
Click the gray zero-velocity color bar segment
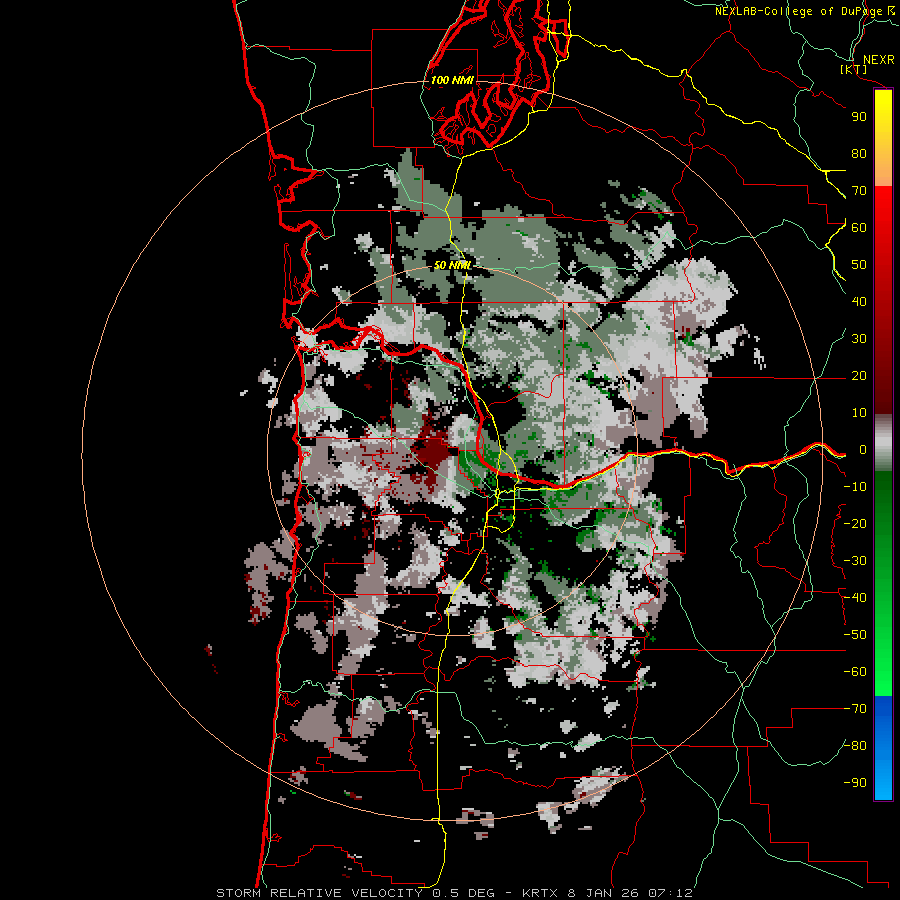883,443
